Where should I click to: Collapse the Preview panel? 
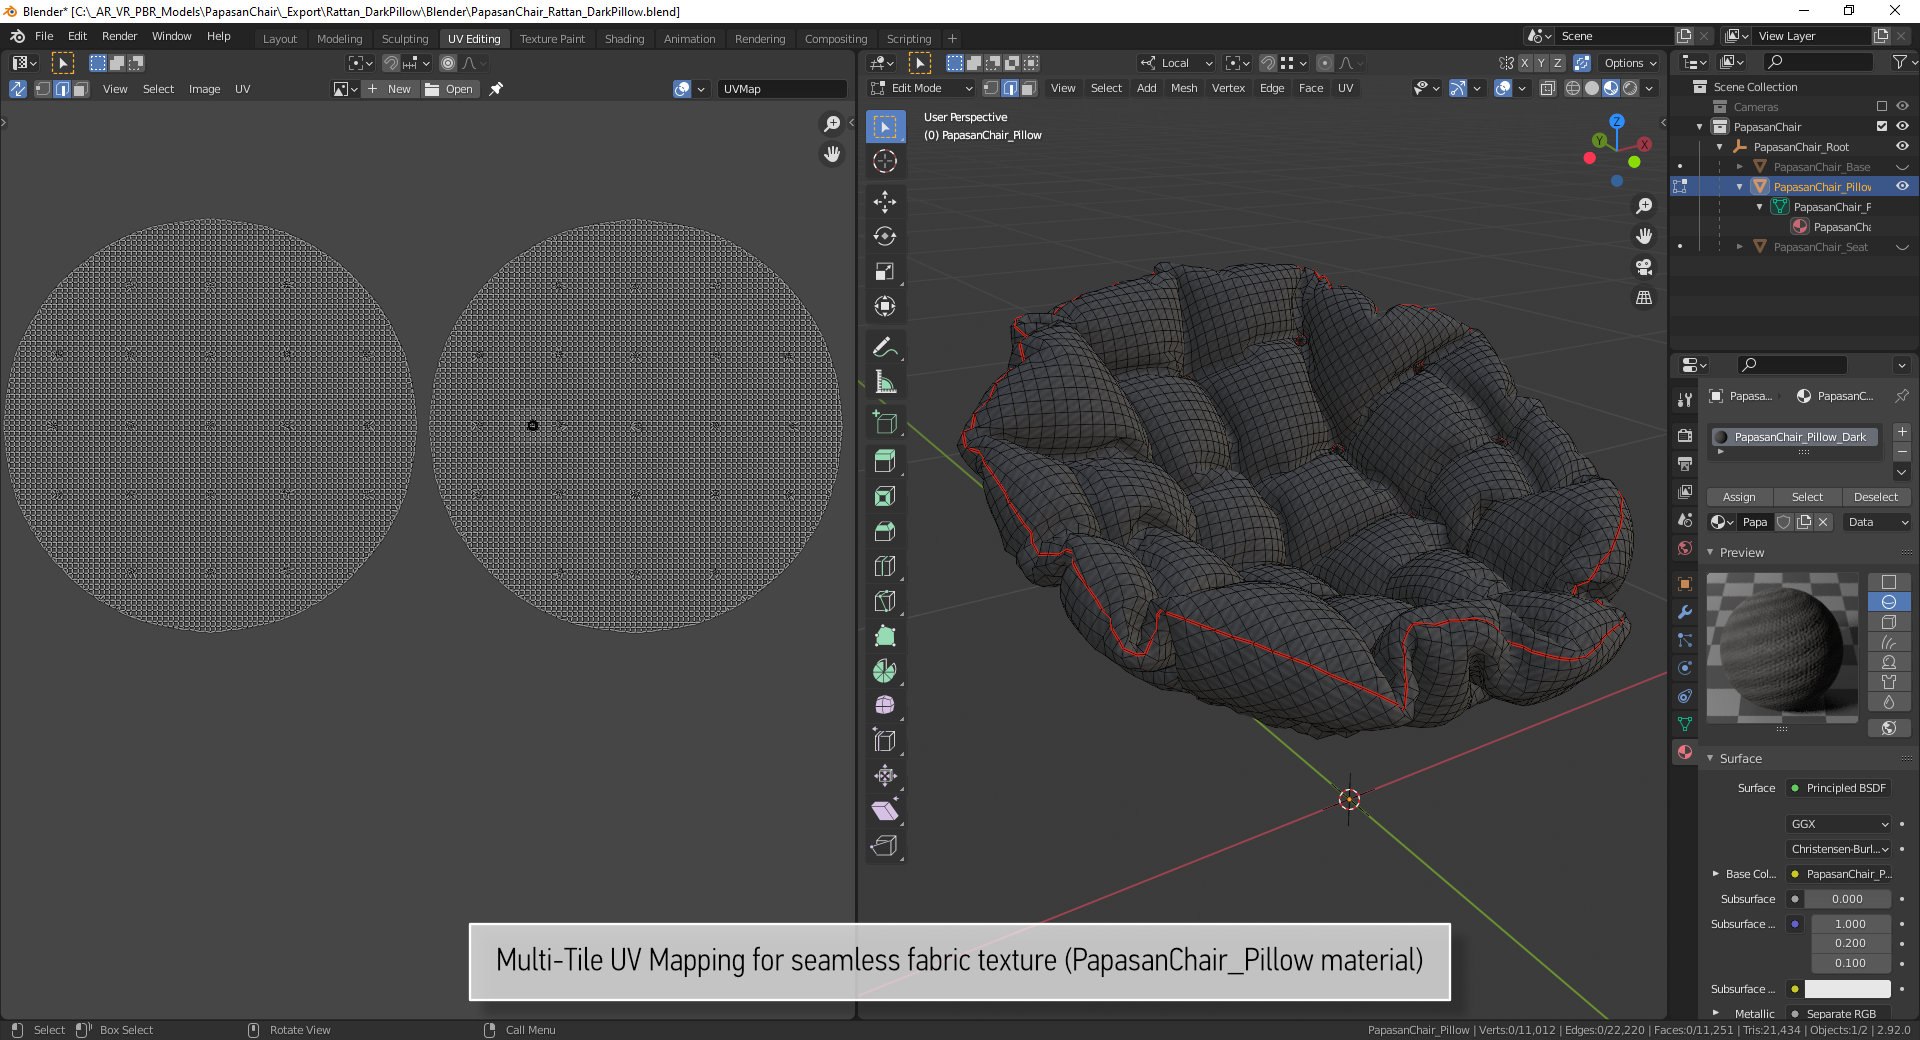(x=1710, y=552)
